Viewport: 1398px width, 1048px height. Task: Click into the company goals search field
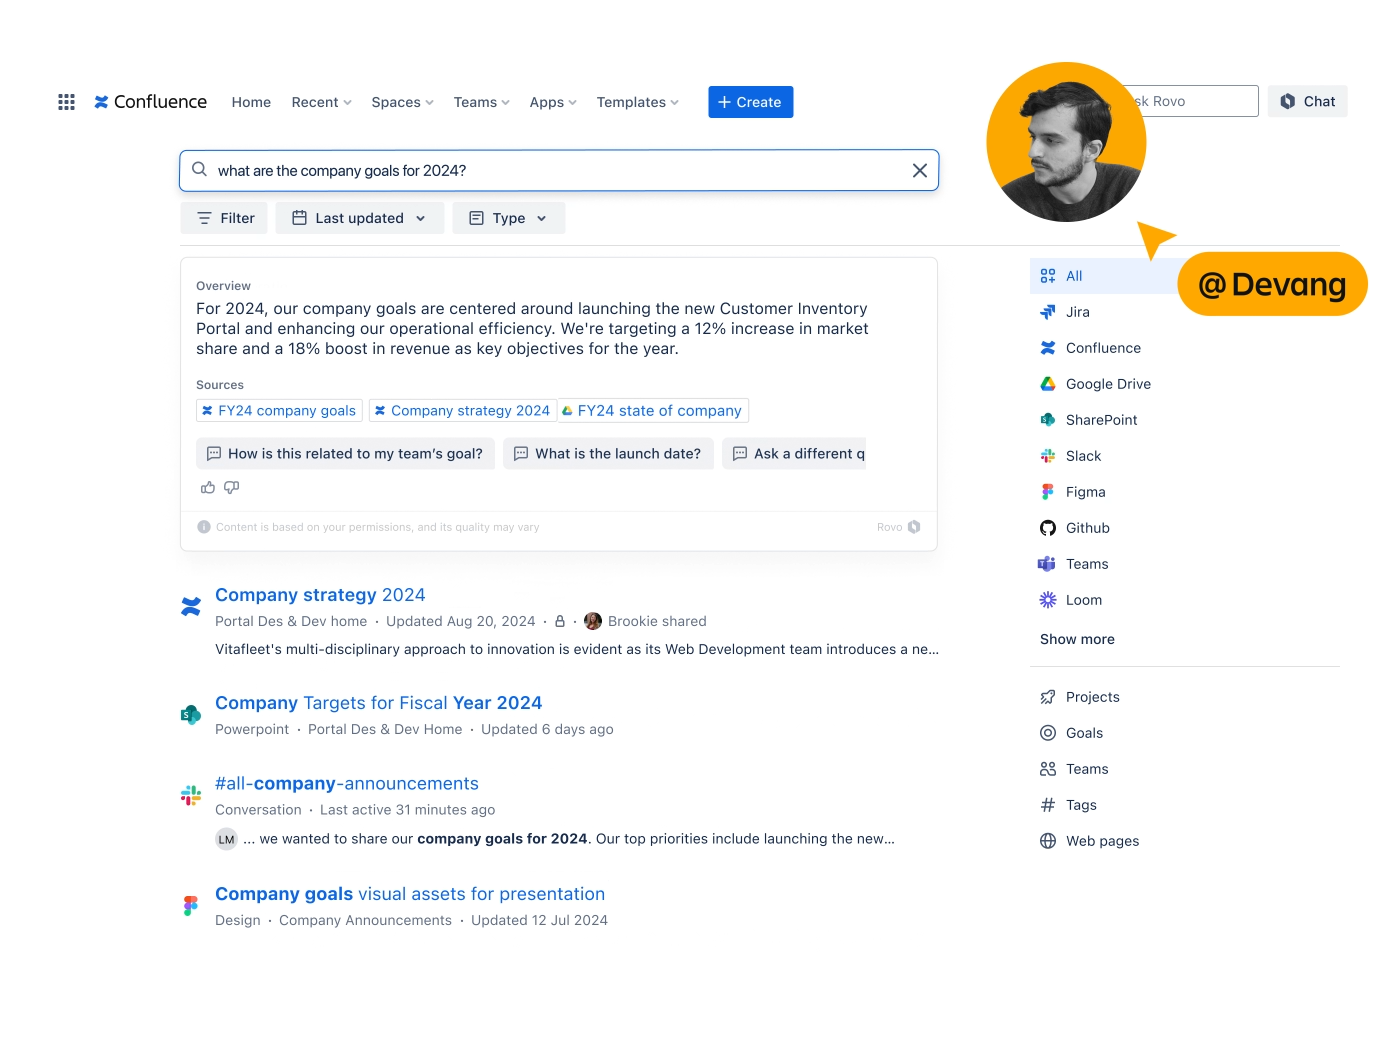559,171
